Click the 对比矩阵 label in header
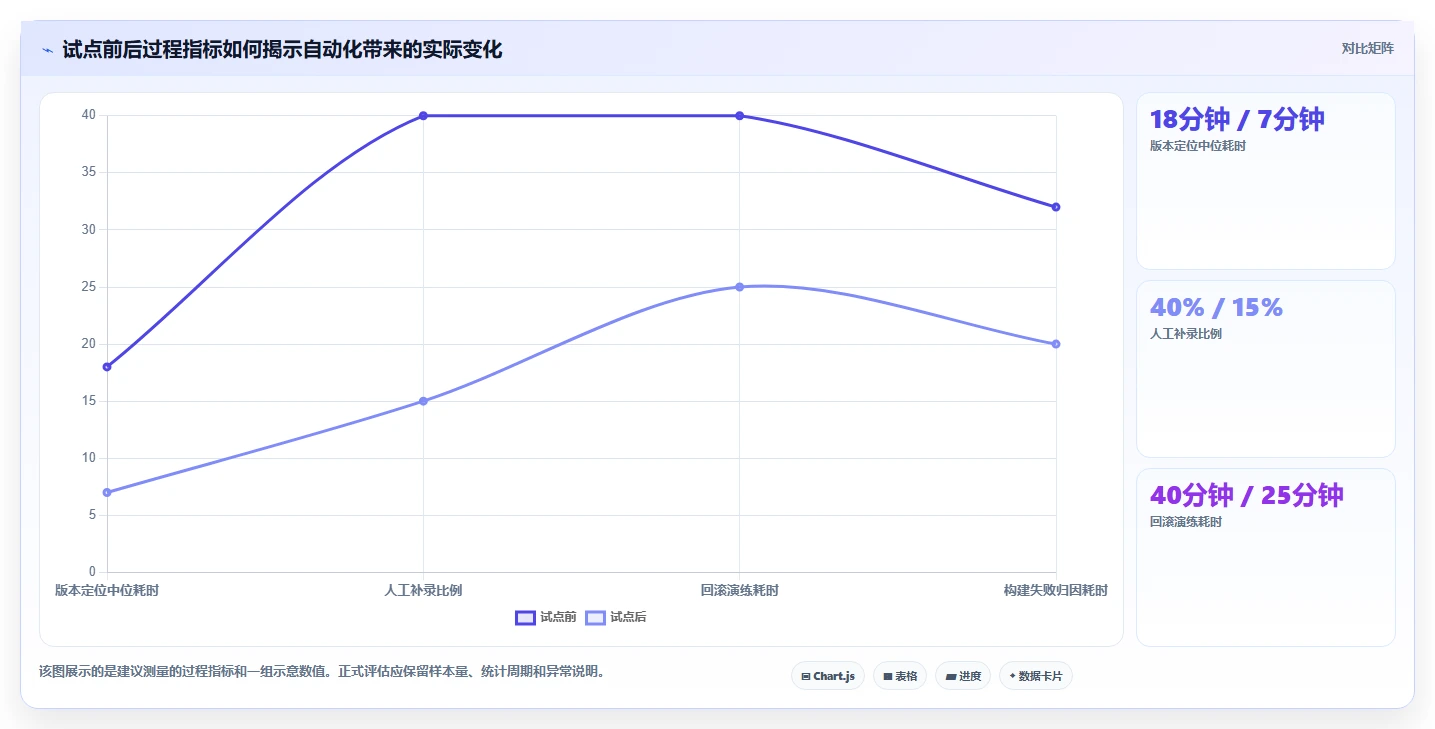 coord(1367,48)
